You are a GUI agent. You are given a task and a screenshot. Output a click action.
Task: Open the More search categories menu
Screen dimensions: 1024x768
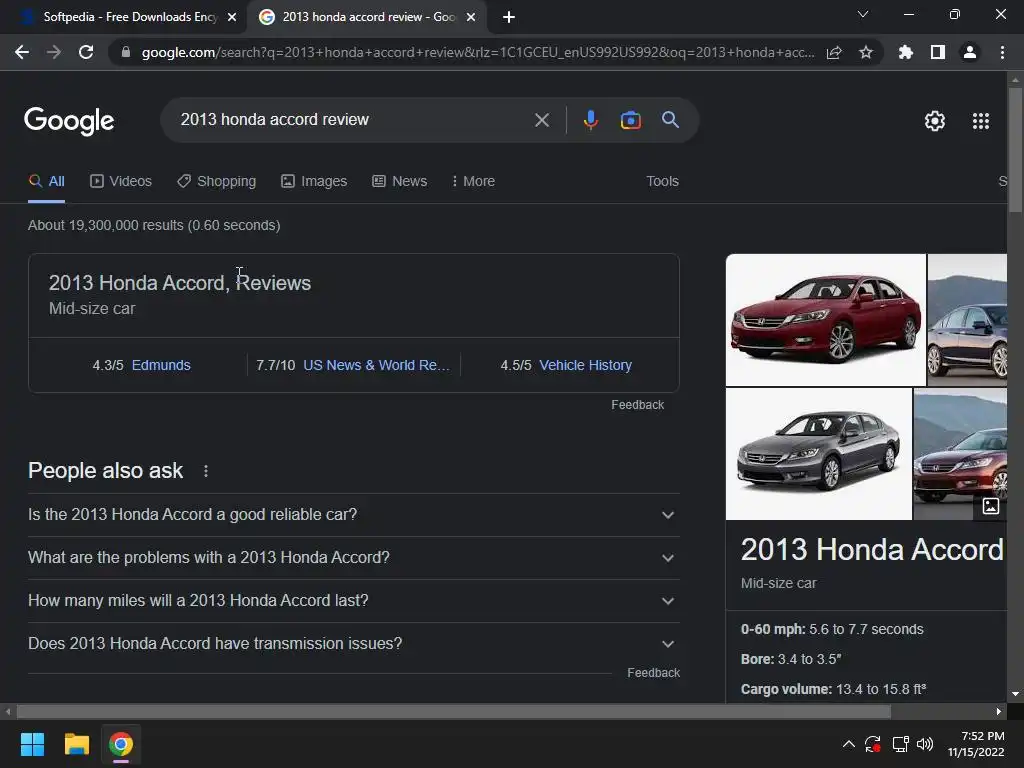point(473,182)
